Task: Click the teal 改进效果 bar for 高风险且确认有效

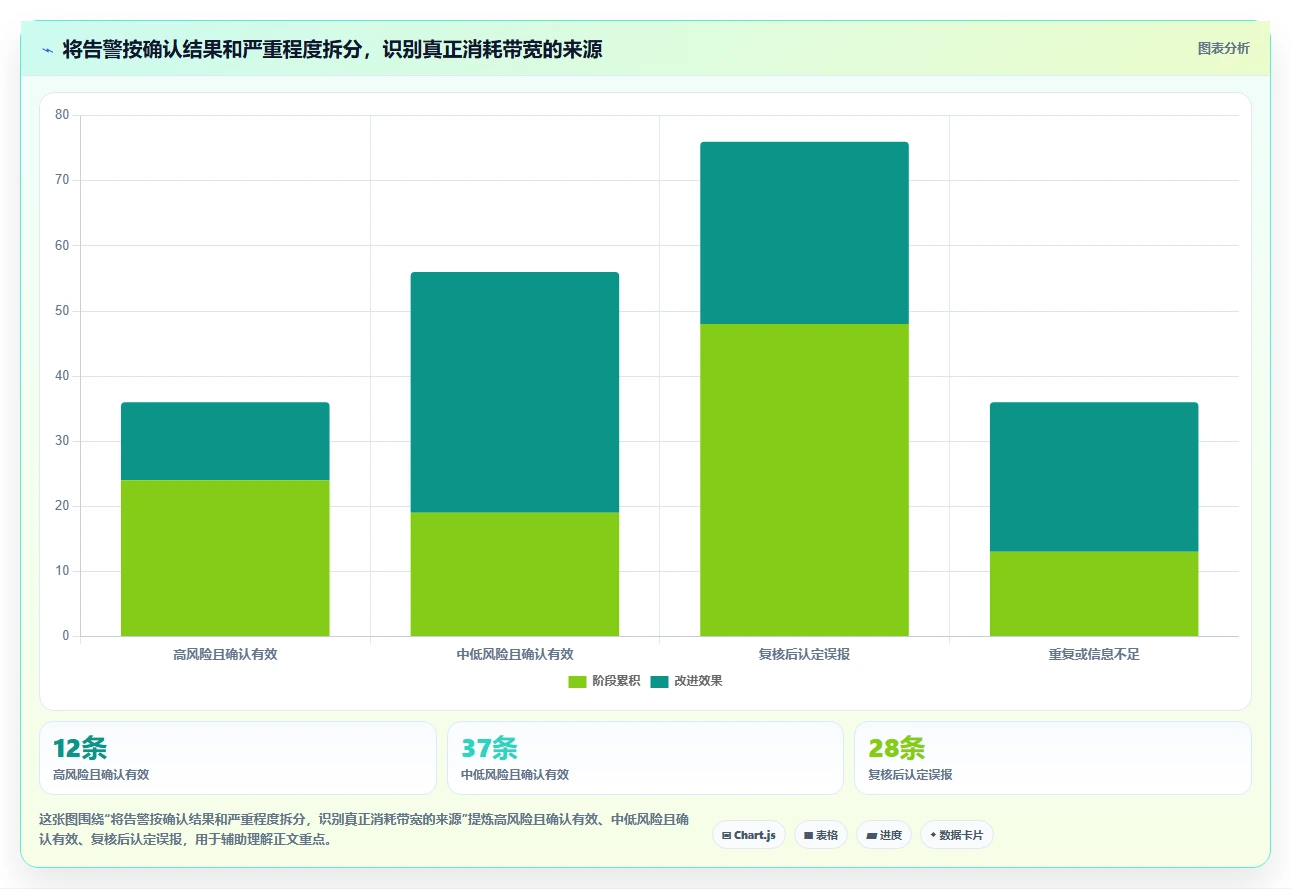Action: pyautogui.click(x=225, y=441)
